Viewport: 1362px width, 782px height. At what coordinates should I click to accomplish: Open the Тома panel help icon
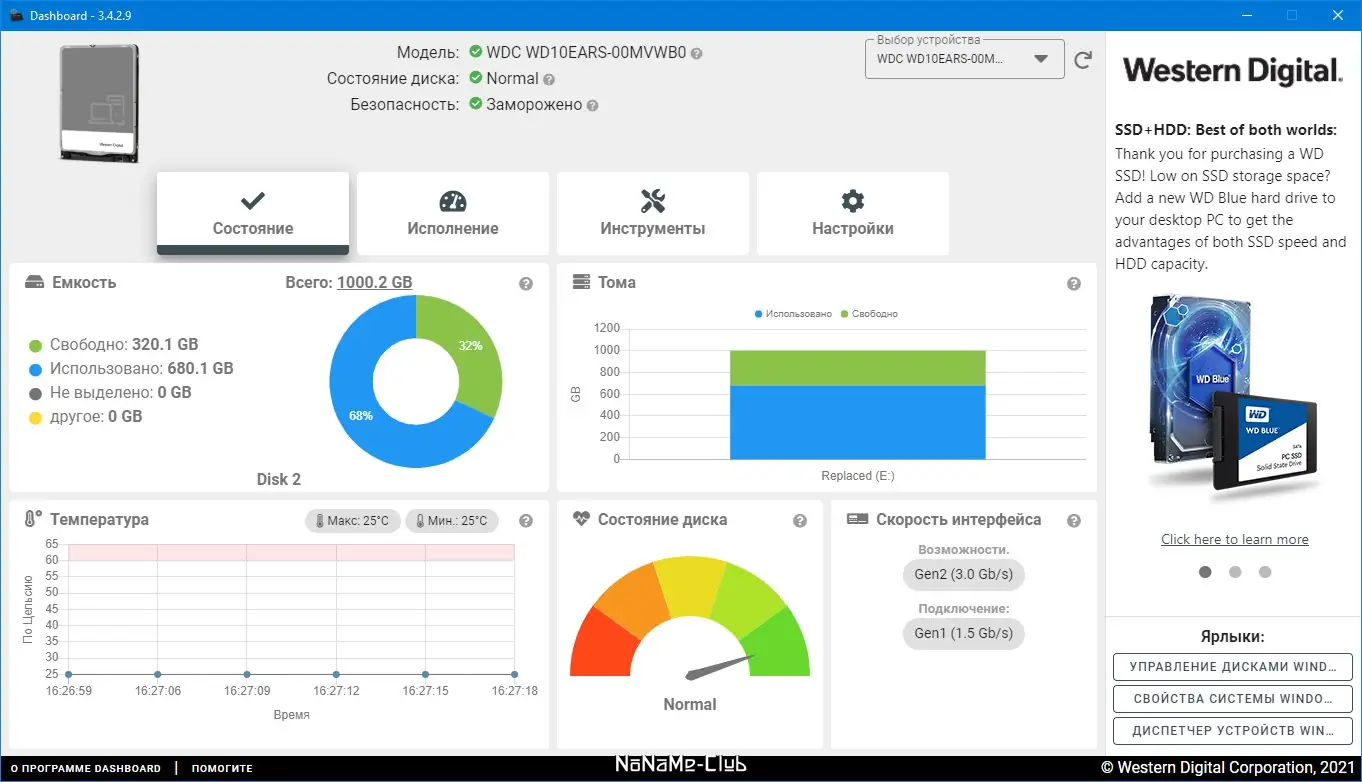1074,284
